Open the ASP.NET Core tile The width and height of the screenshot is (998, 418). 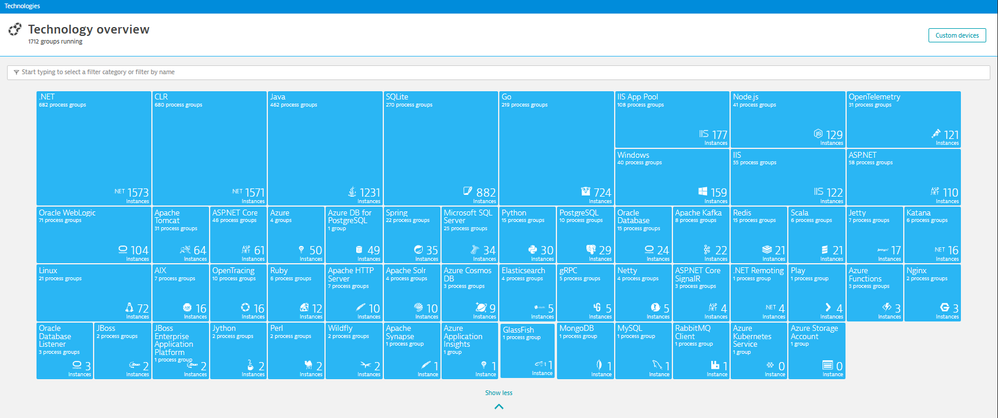pyautogui.click(x=238, y=235)
